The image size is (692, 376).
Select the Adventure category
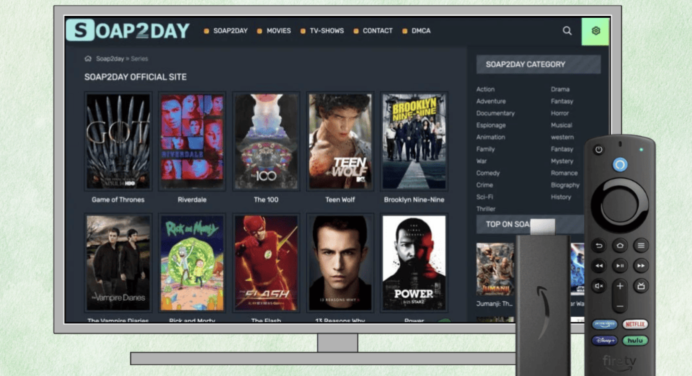coord(491,101)
